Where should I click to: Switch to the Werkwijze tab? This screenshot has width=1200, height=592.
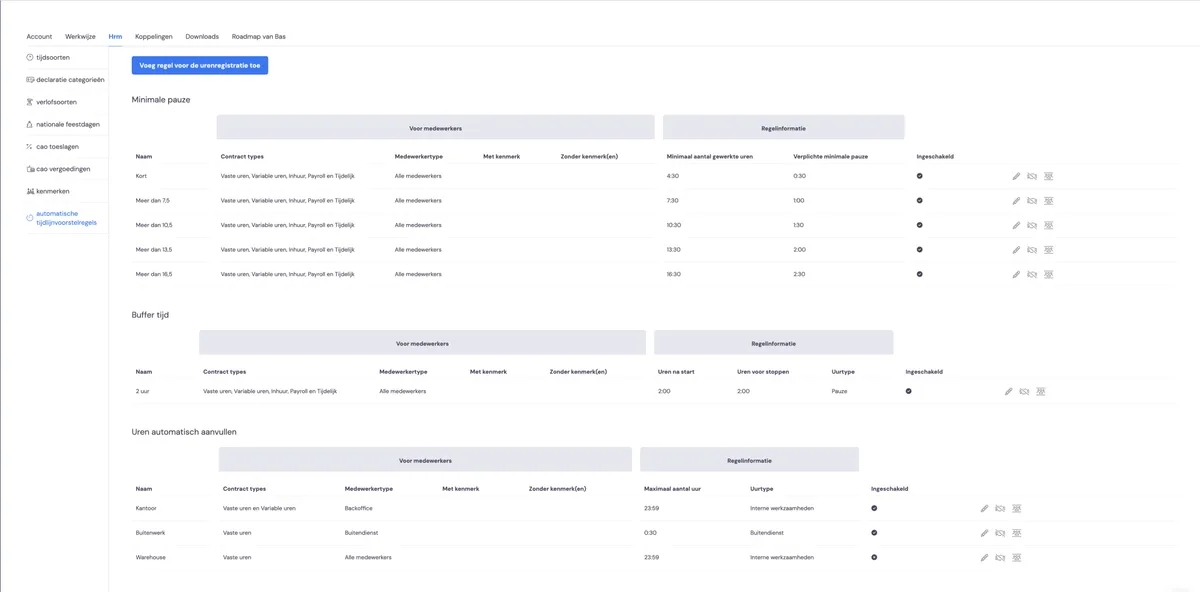click(80, 36)
